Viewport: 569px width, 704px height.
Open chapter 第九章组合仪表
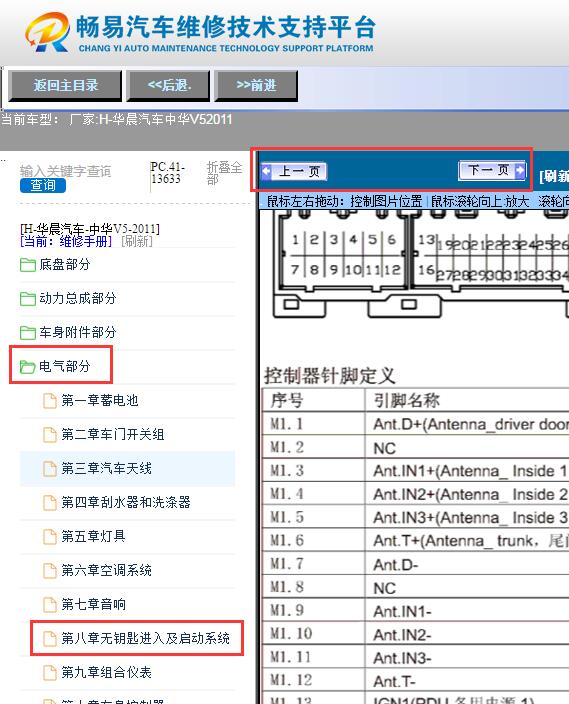click(x=106, y=672)
